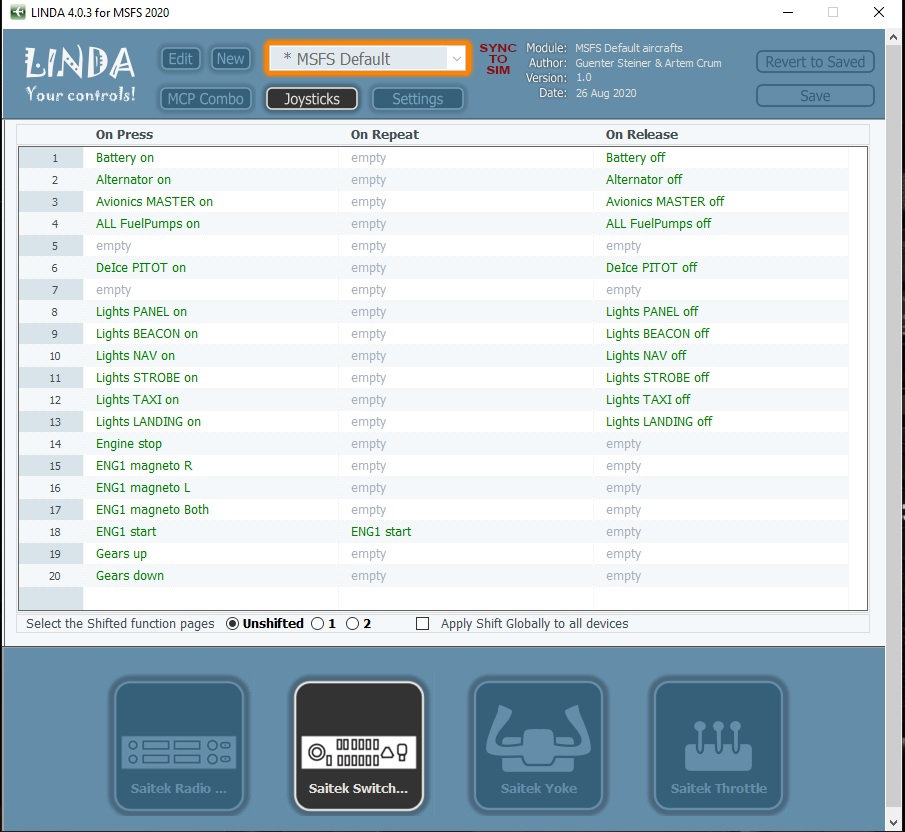
Task: Click the On Release column header
Action: (x=642, y=134)
